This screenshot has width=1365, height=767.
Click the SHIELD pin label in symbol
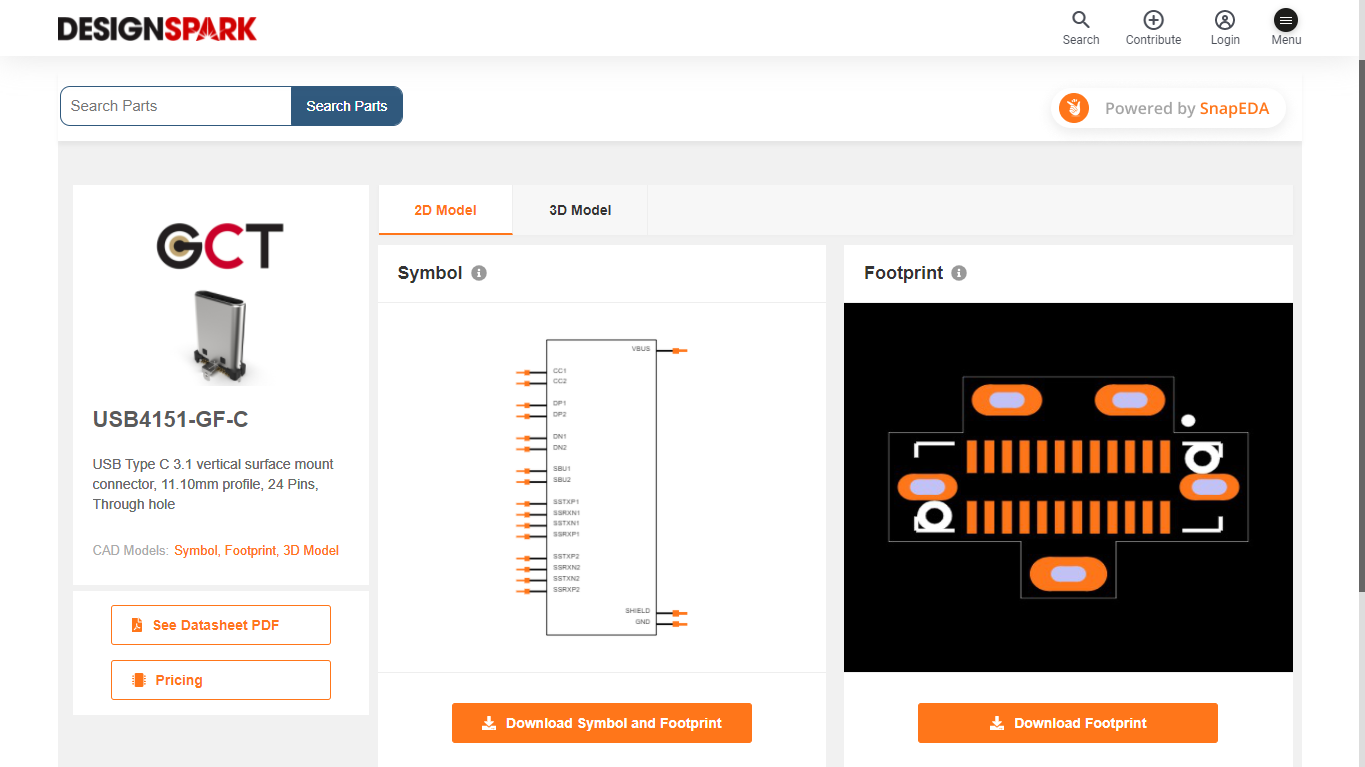point(638,611)
